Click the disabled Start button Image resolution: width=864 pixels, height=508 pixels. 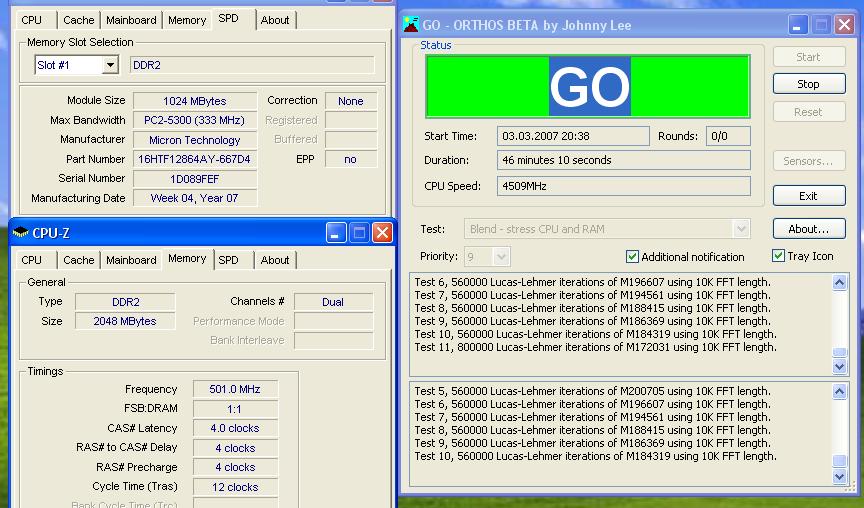point(809,57)
